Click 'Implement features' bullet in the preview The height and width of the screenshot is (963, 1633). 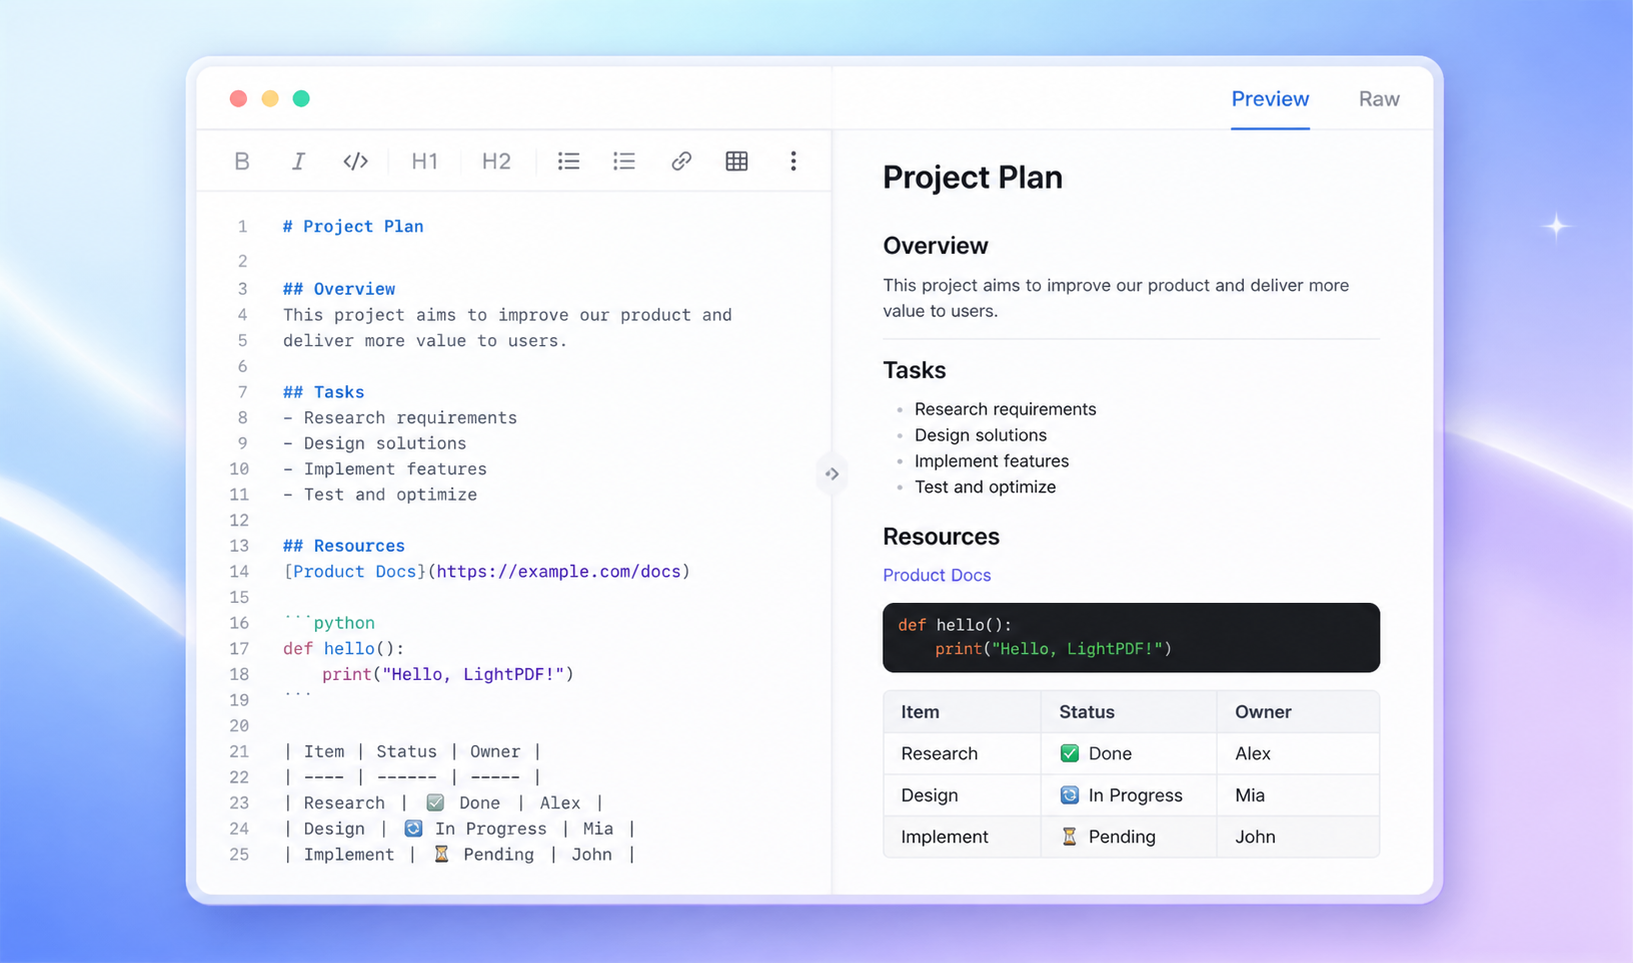[x=991, y=461]
